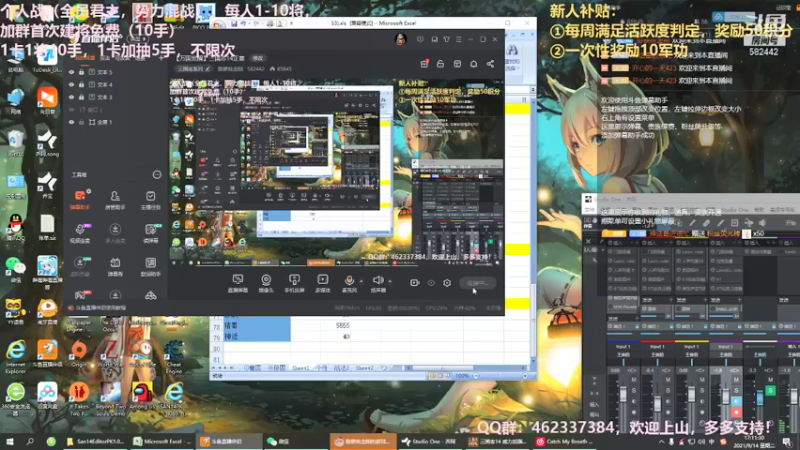Open Internet Explorer desktop shortcut
This screenshot has height=450, width=800.
tap(15, 356)
